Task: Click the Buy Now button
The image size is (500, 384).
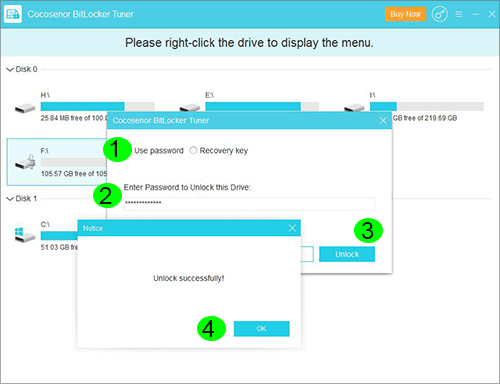Action: (405, 14)
